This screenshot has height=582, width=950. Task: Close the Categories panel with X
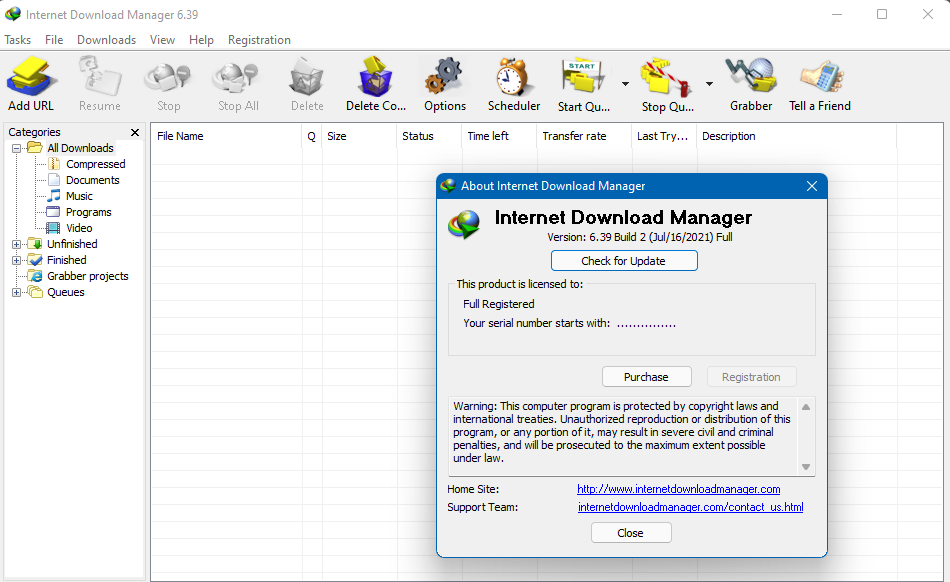coord(135,132)
